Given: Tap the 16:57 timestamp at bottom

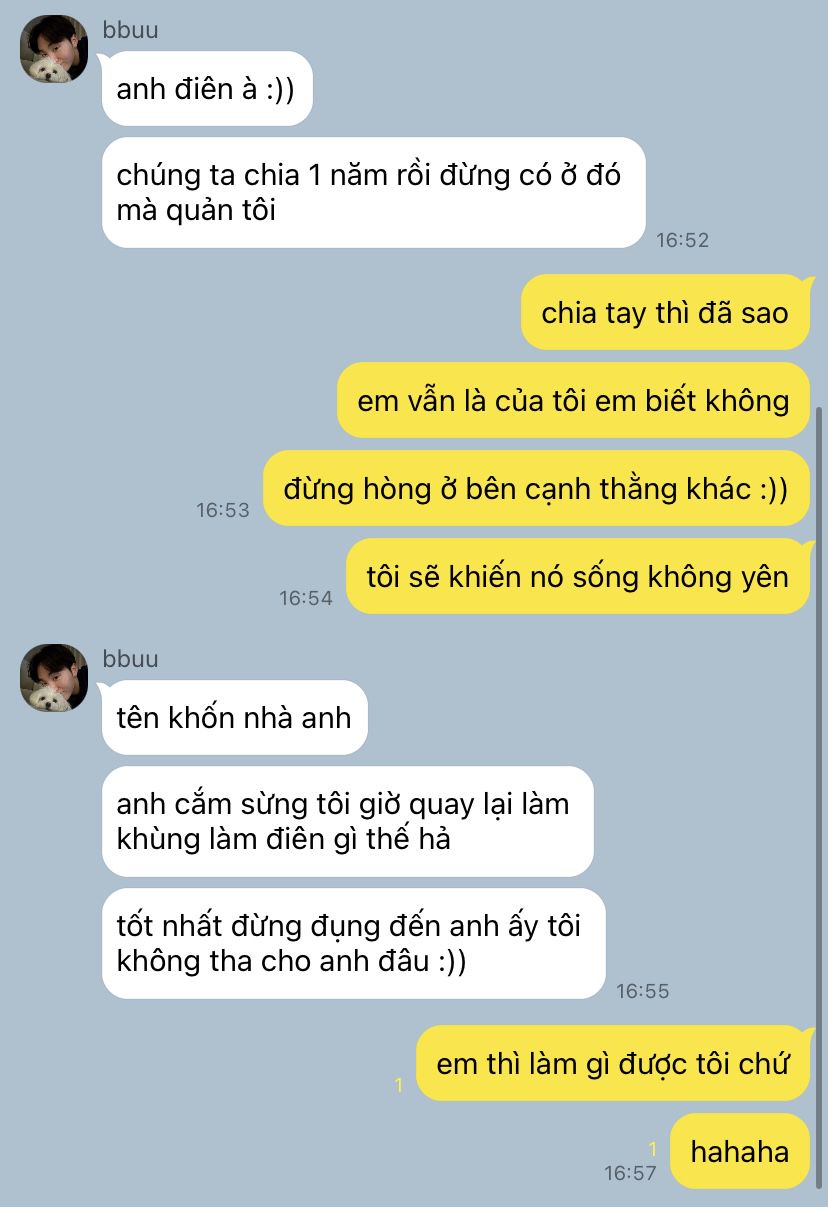Looking at the screenshot, I should (x=630, y=1173).
